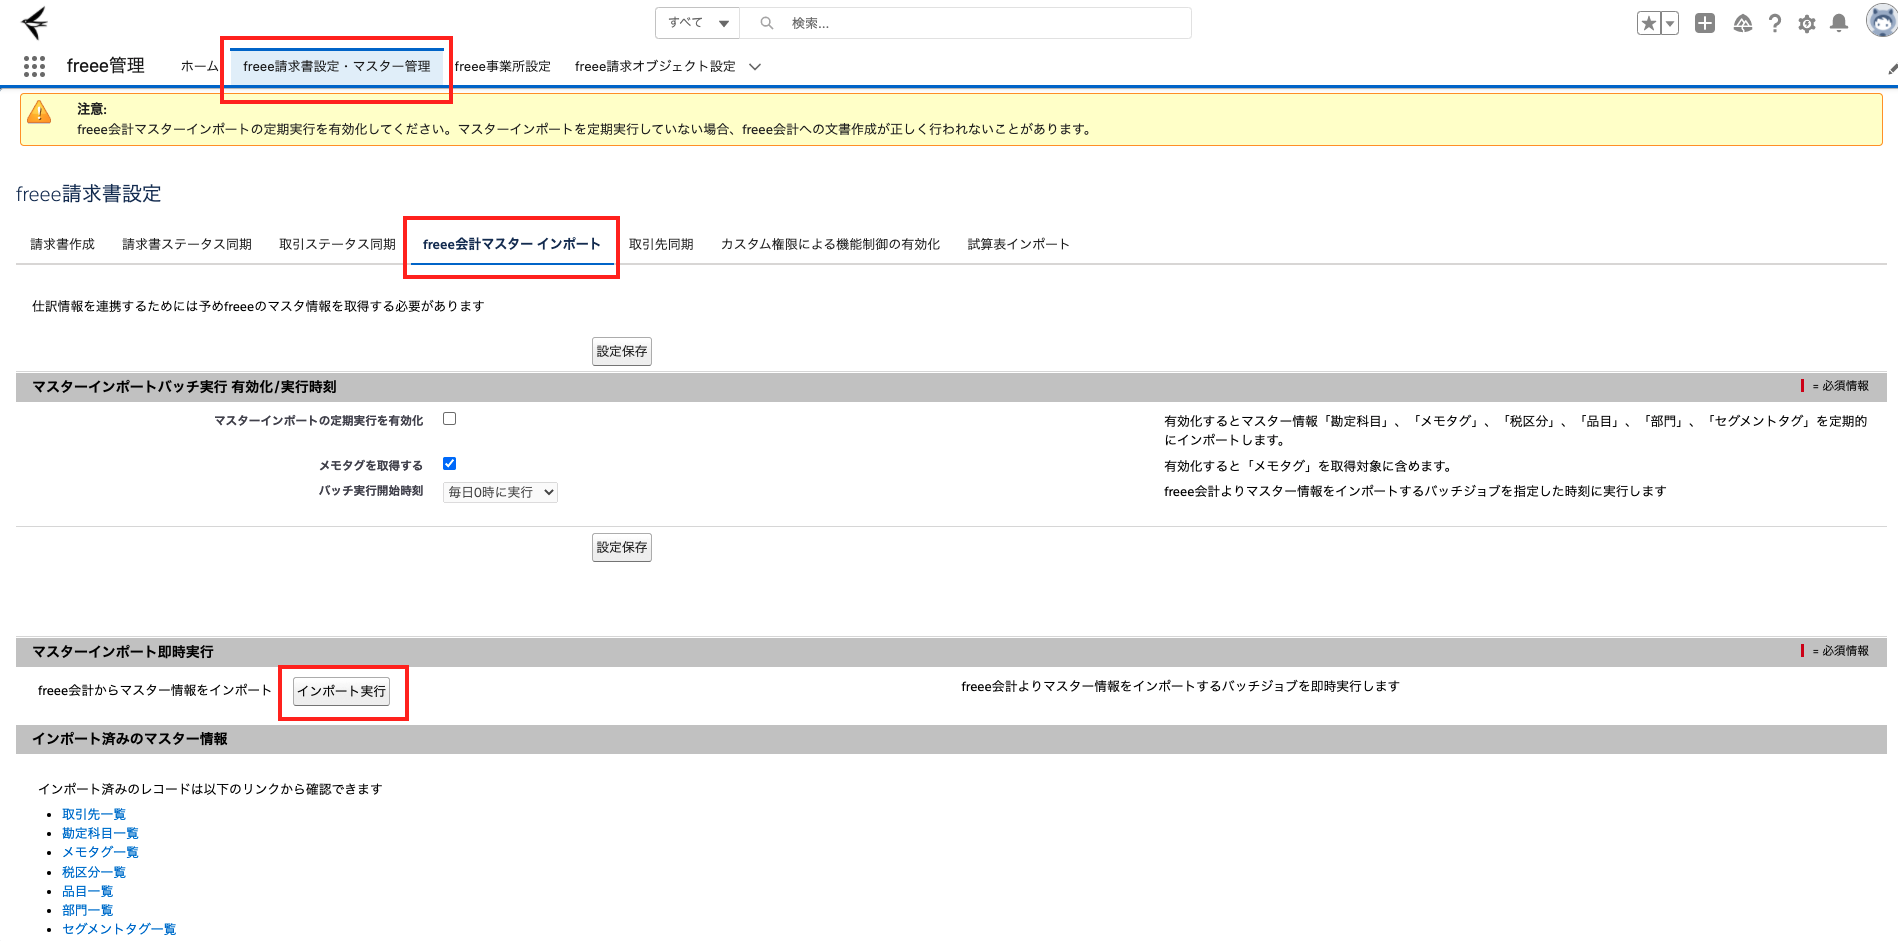Click the インポート実行 button
The width and height of the screenshot is (1898, 941).
point(342,691)
